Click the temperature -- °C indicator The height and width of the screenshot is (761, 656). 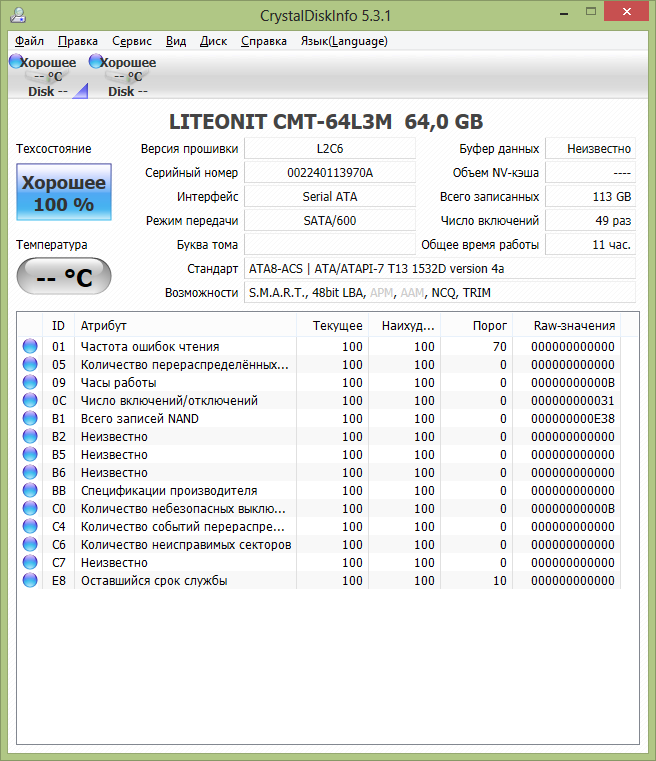[x=64, y=276]
